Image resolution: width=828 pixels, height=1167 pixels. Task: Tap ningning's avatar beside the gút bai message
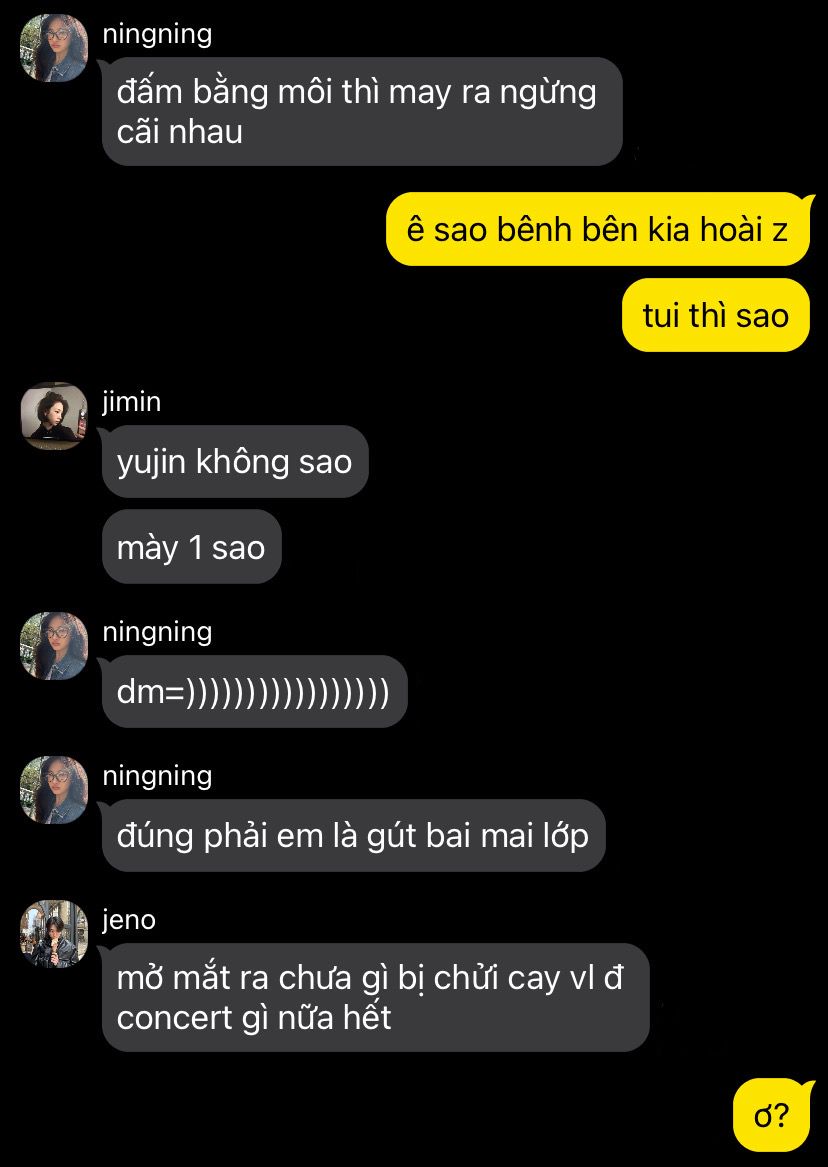click(x=54, y=790)
